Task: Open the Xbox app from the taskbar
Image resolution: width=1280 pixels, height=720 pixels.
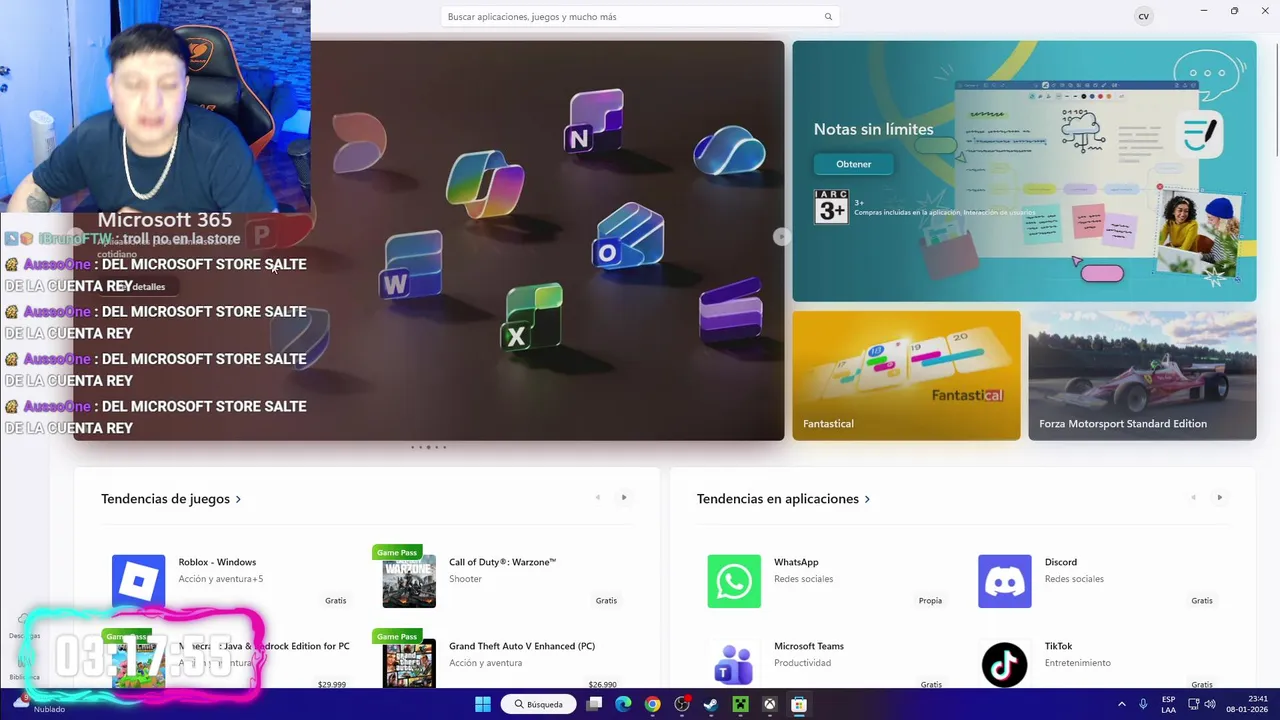Action: 769,704
